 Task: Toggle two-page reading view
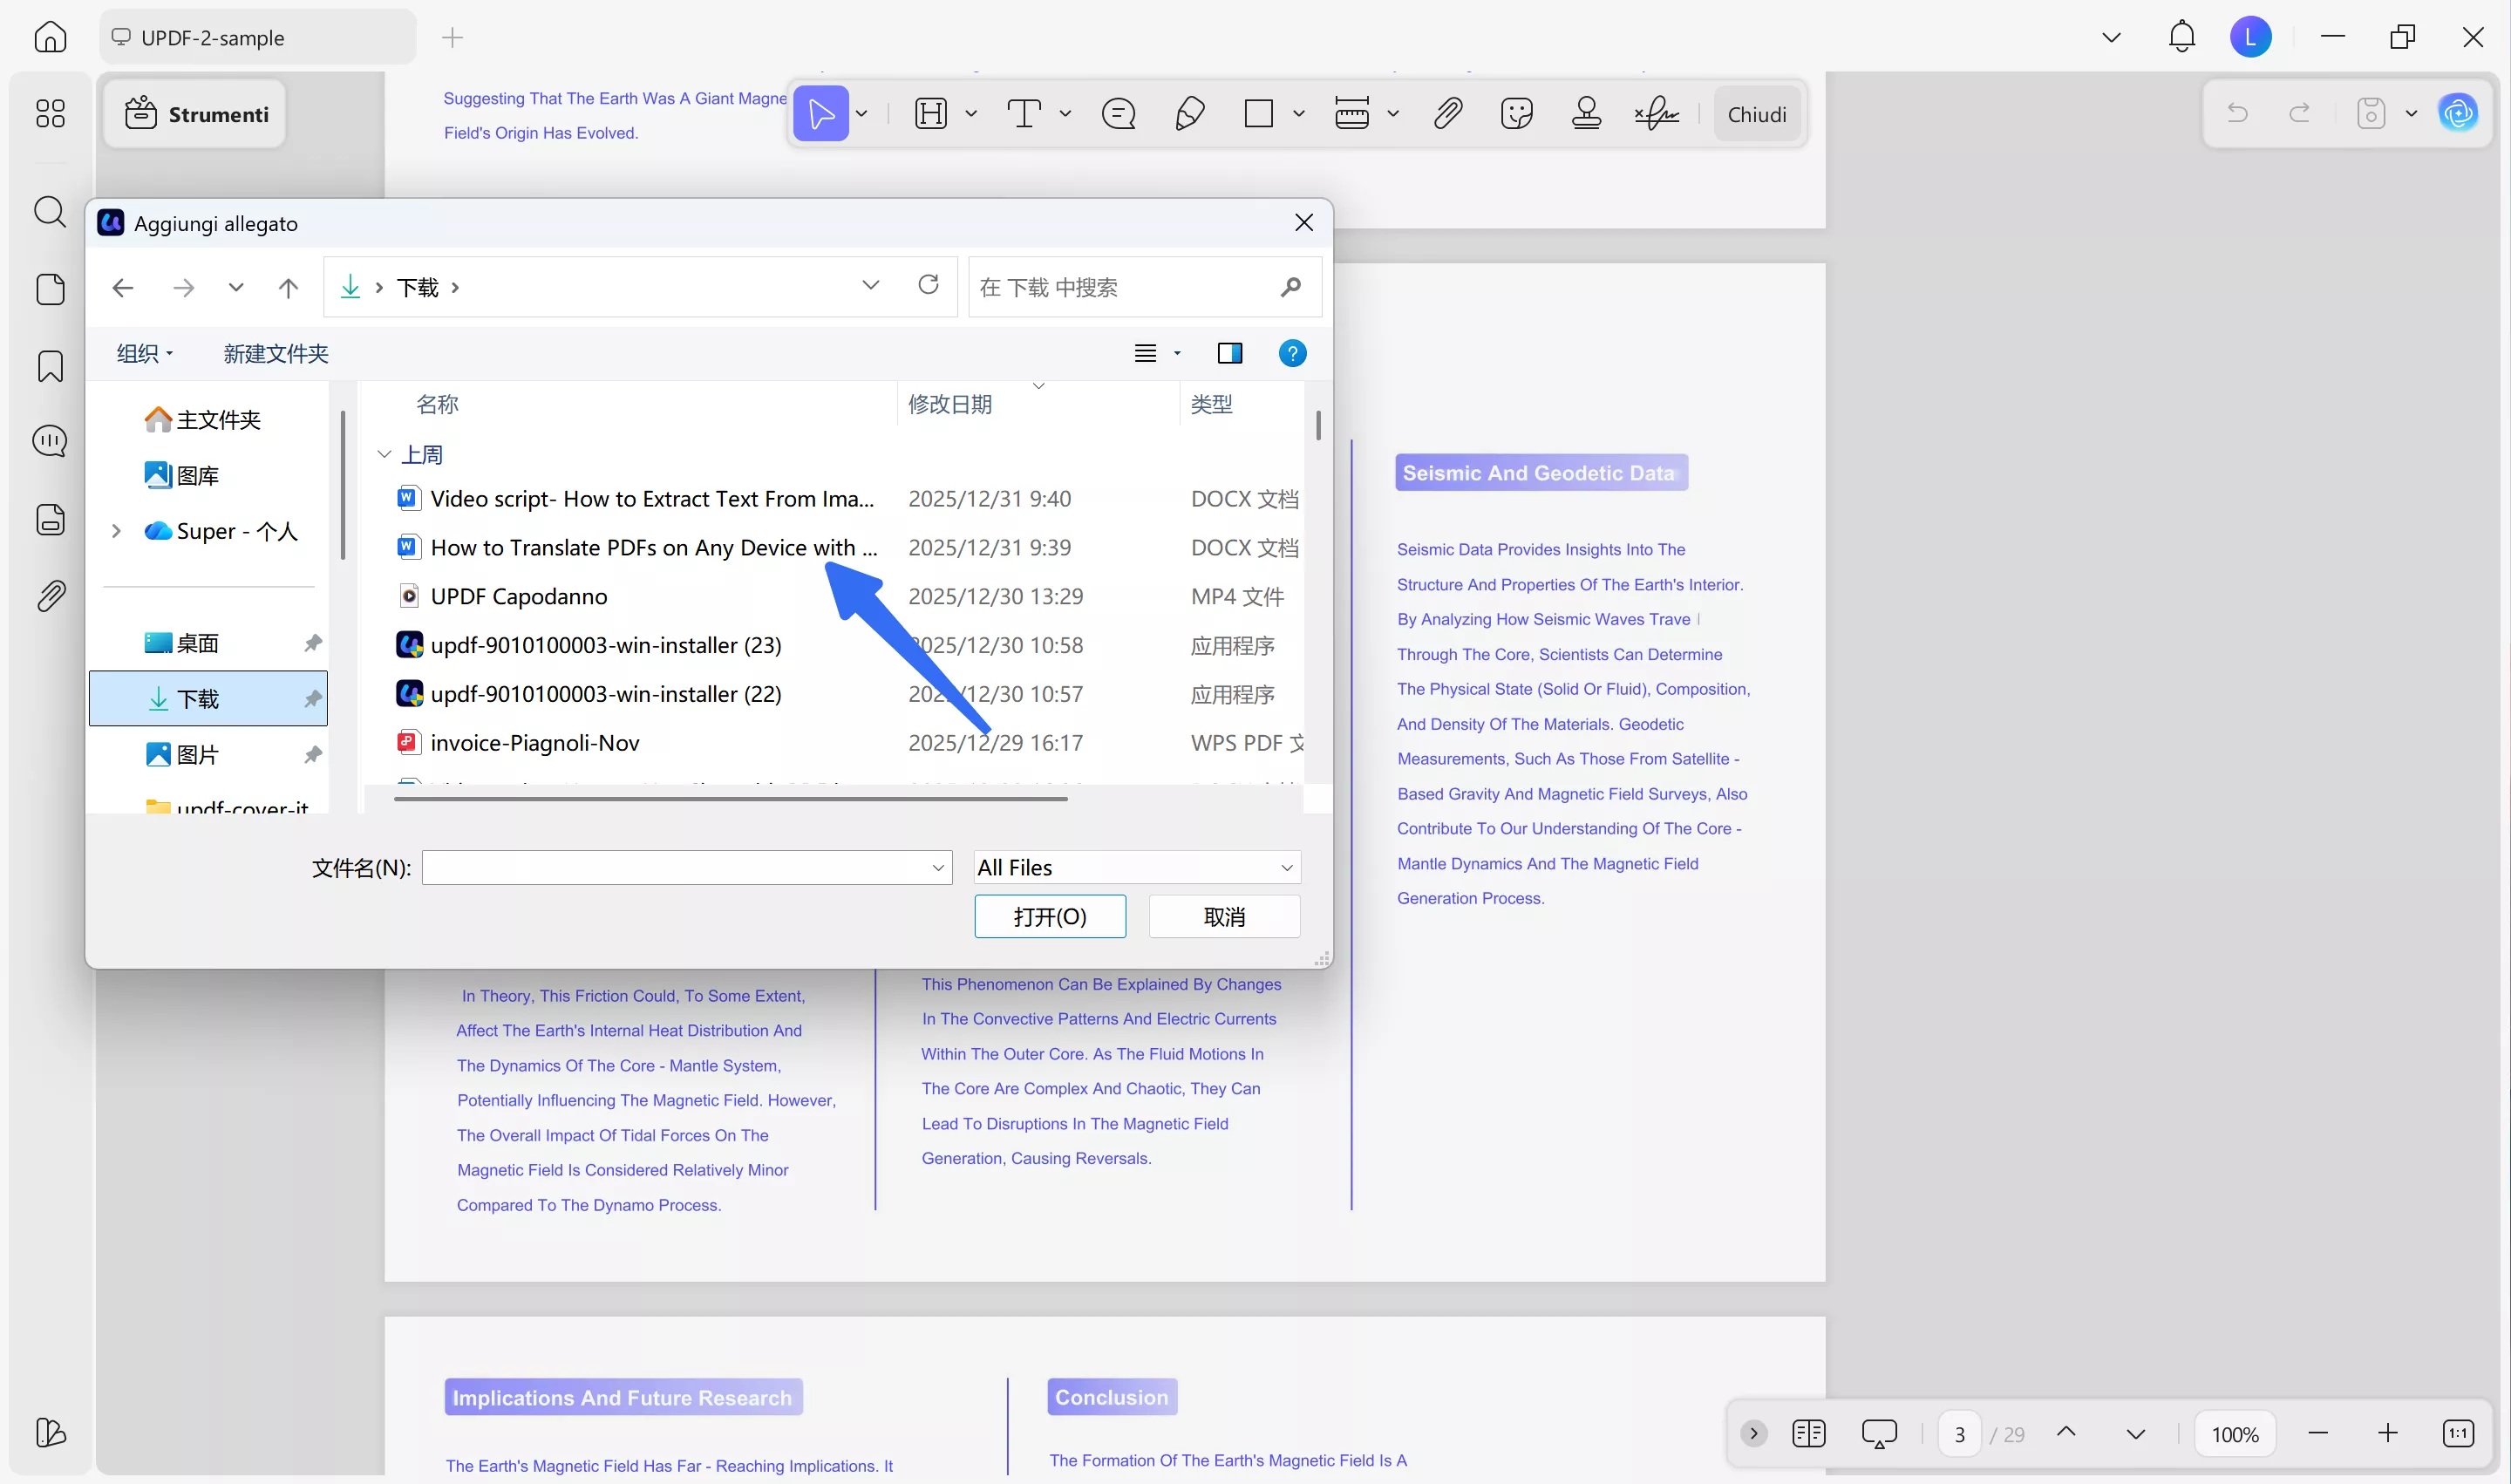point(1809,1433)
